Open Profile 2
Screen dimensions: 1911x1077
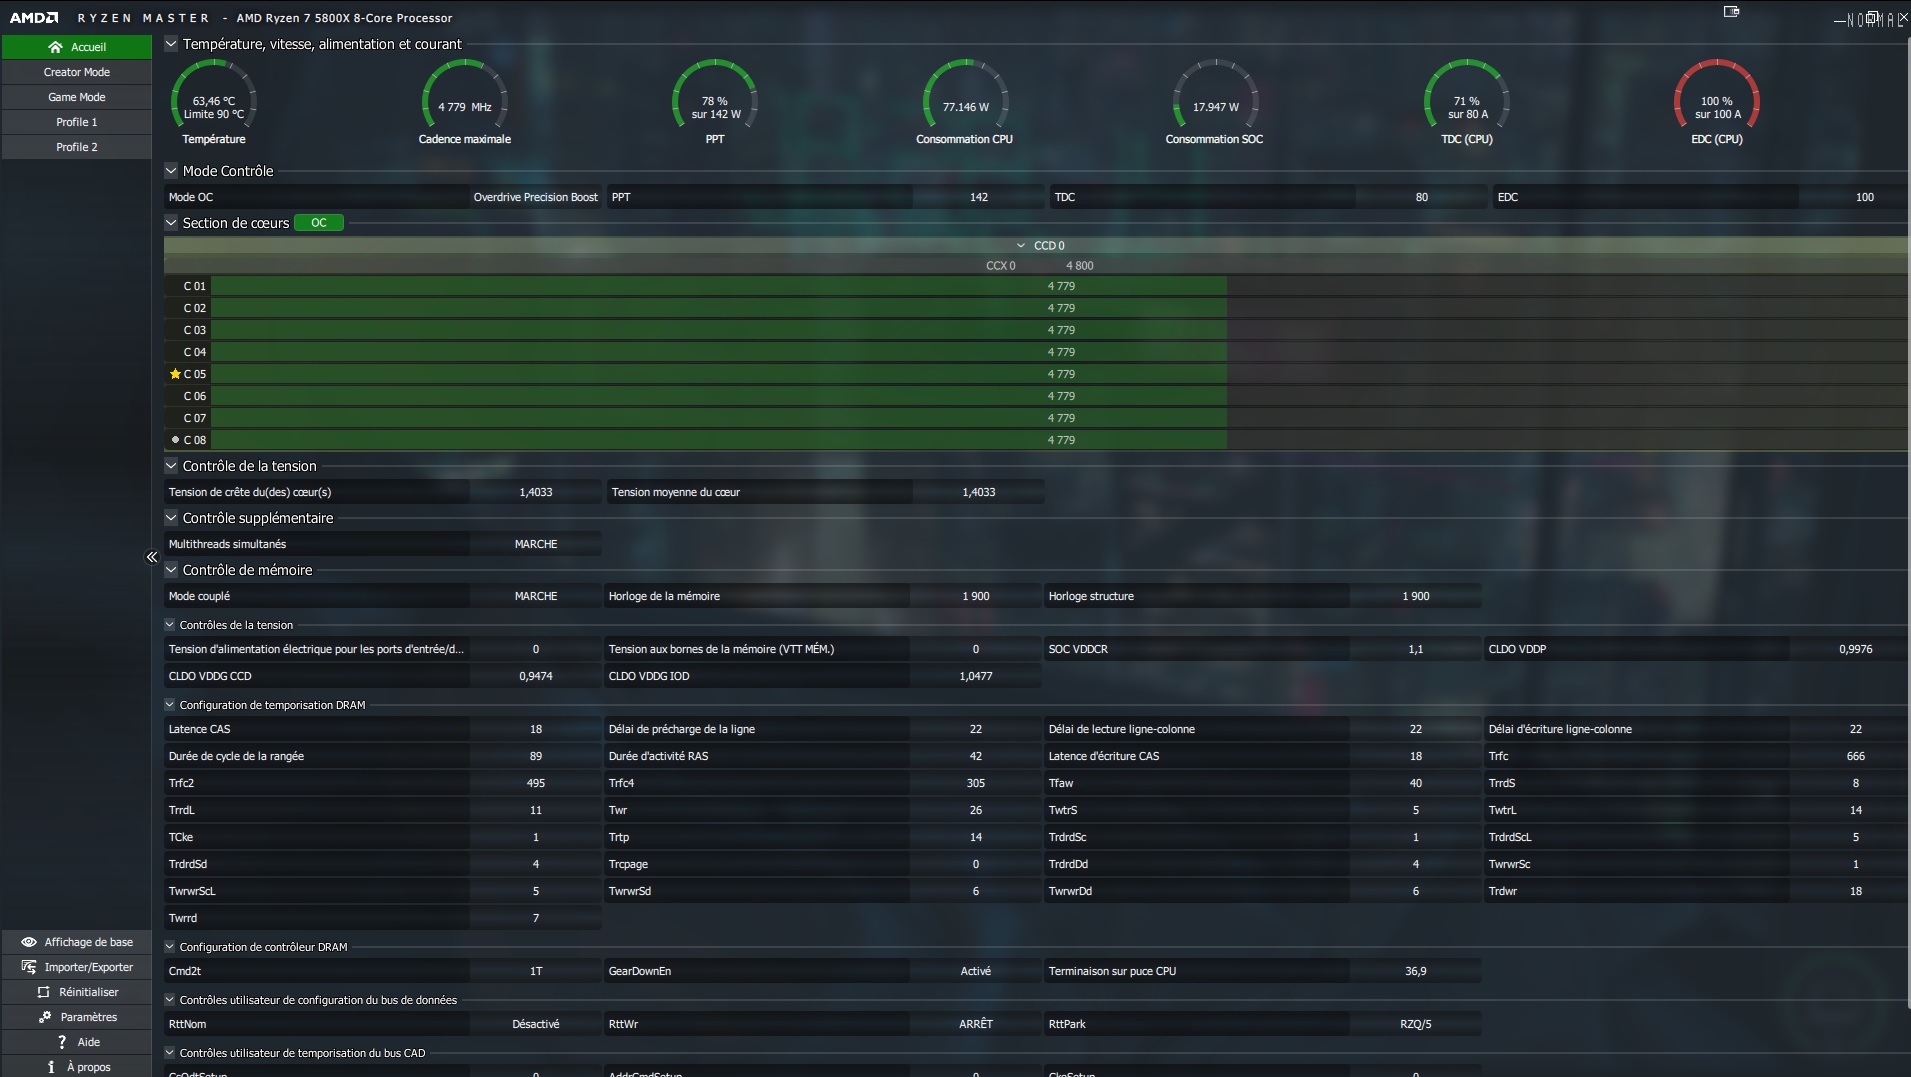click(77, 147)
